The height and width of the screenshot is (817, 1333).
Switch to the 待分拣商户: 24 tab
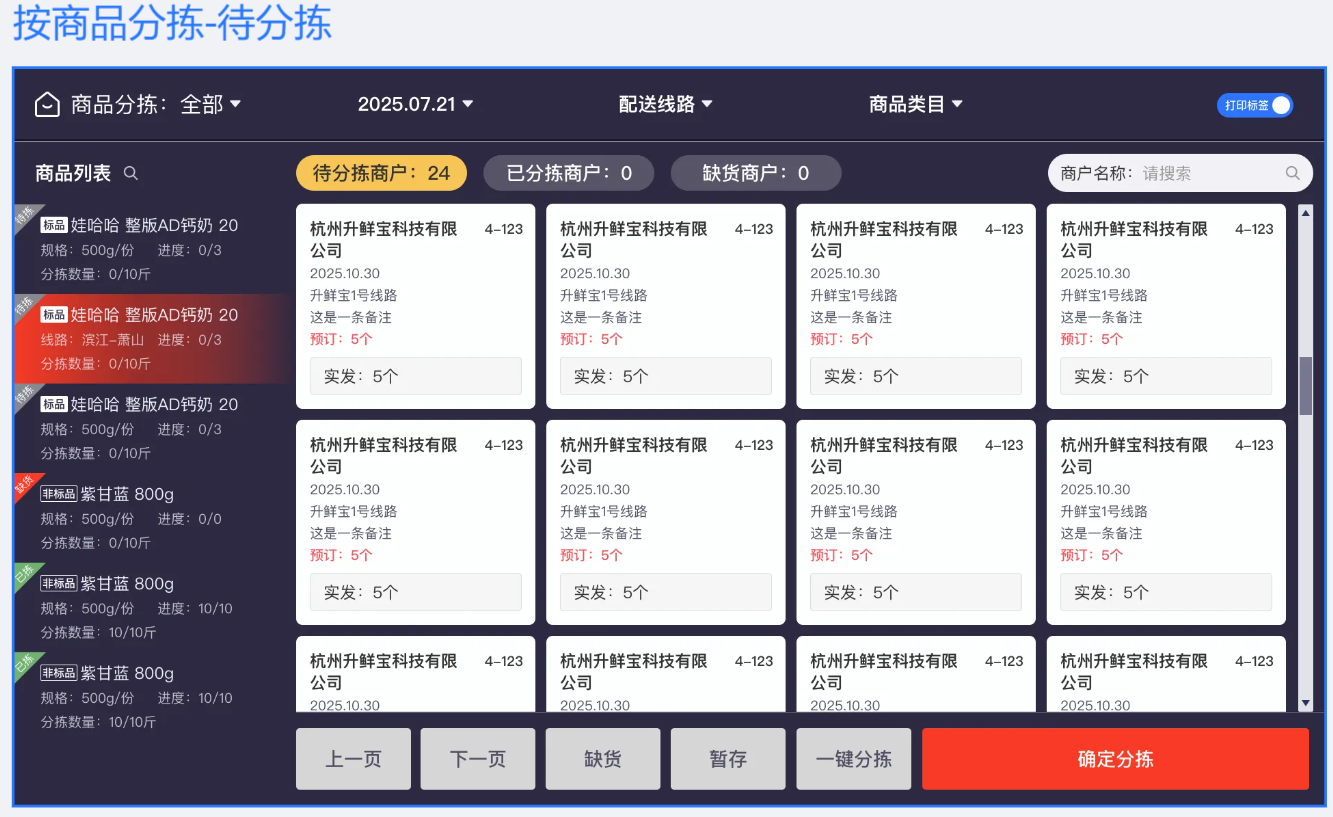(381, 173)
